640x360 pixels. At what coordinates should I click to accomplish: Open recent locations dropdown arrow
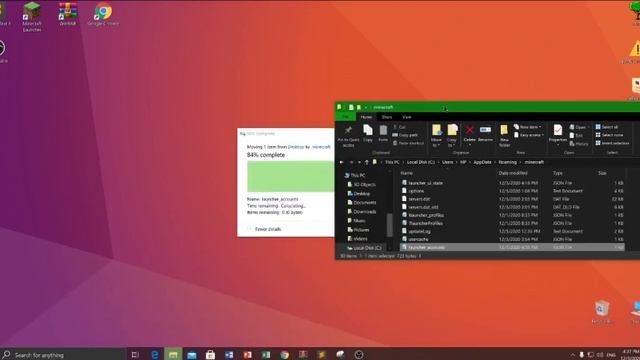tap(359, 162)
